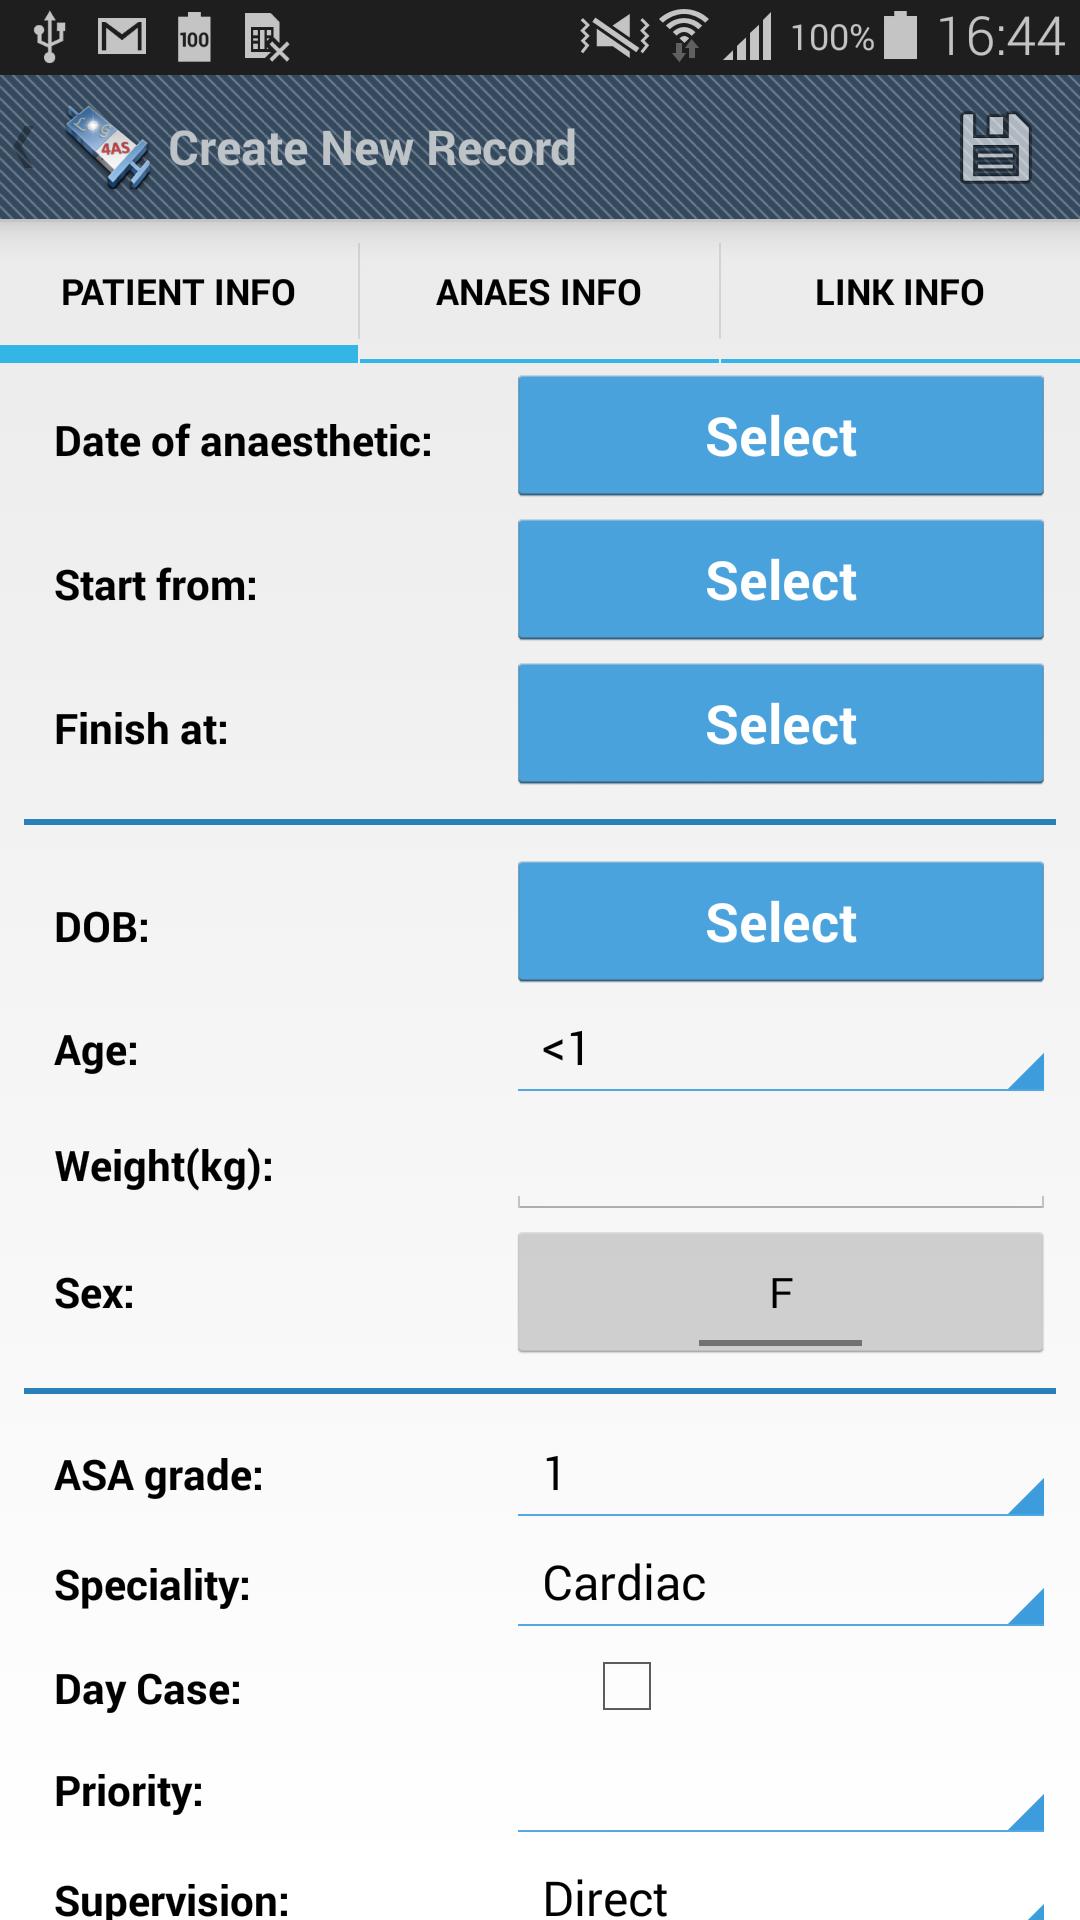Tap the syringe app logo icon
The width and height of the screenshot is (1080, 1920).
pos(108,148)
